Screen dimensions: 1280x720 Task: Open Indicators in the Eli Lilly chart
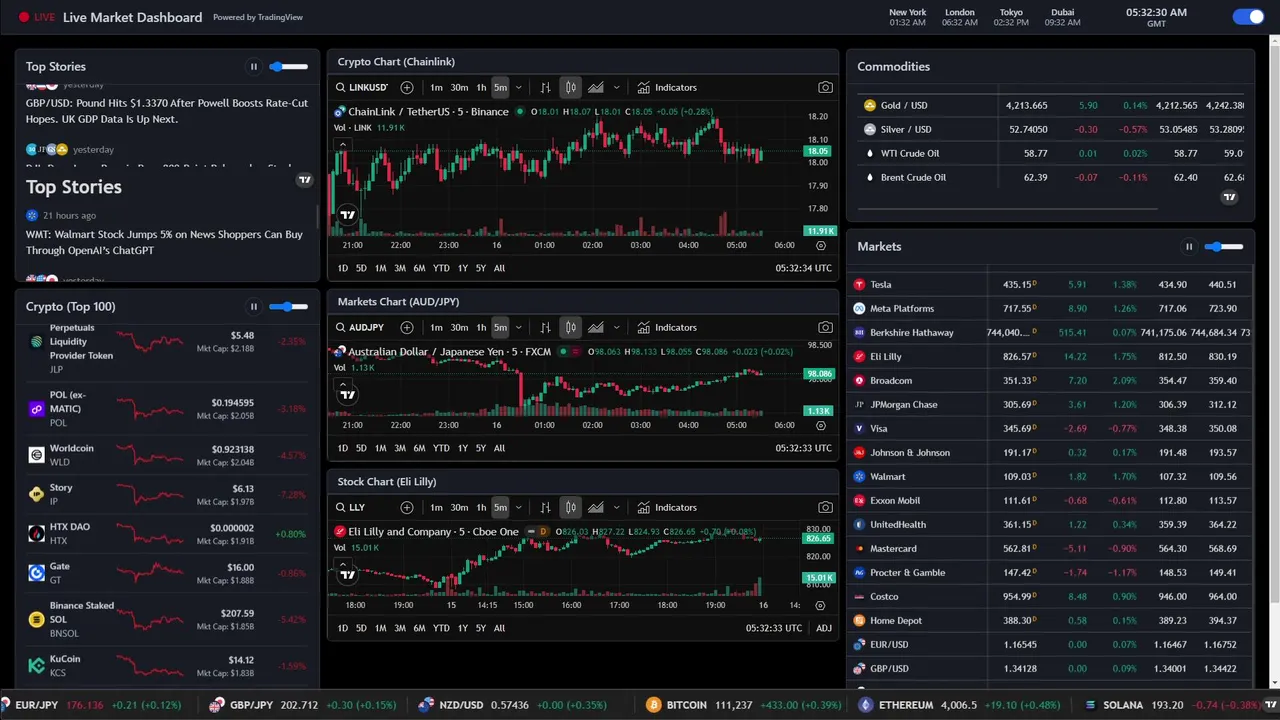(x=667, y=508)
